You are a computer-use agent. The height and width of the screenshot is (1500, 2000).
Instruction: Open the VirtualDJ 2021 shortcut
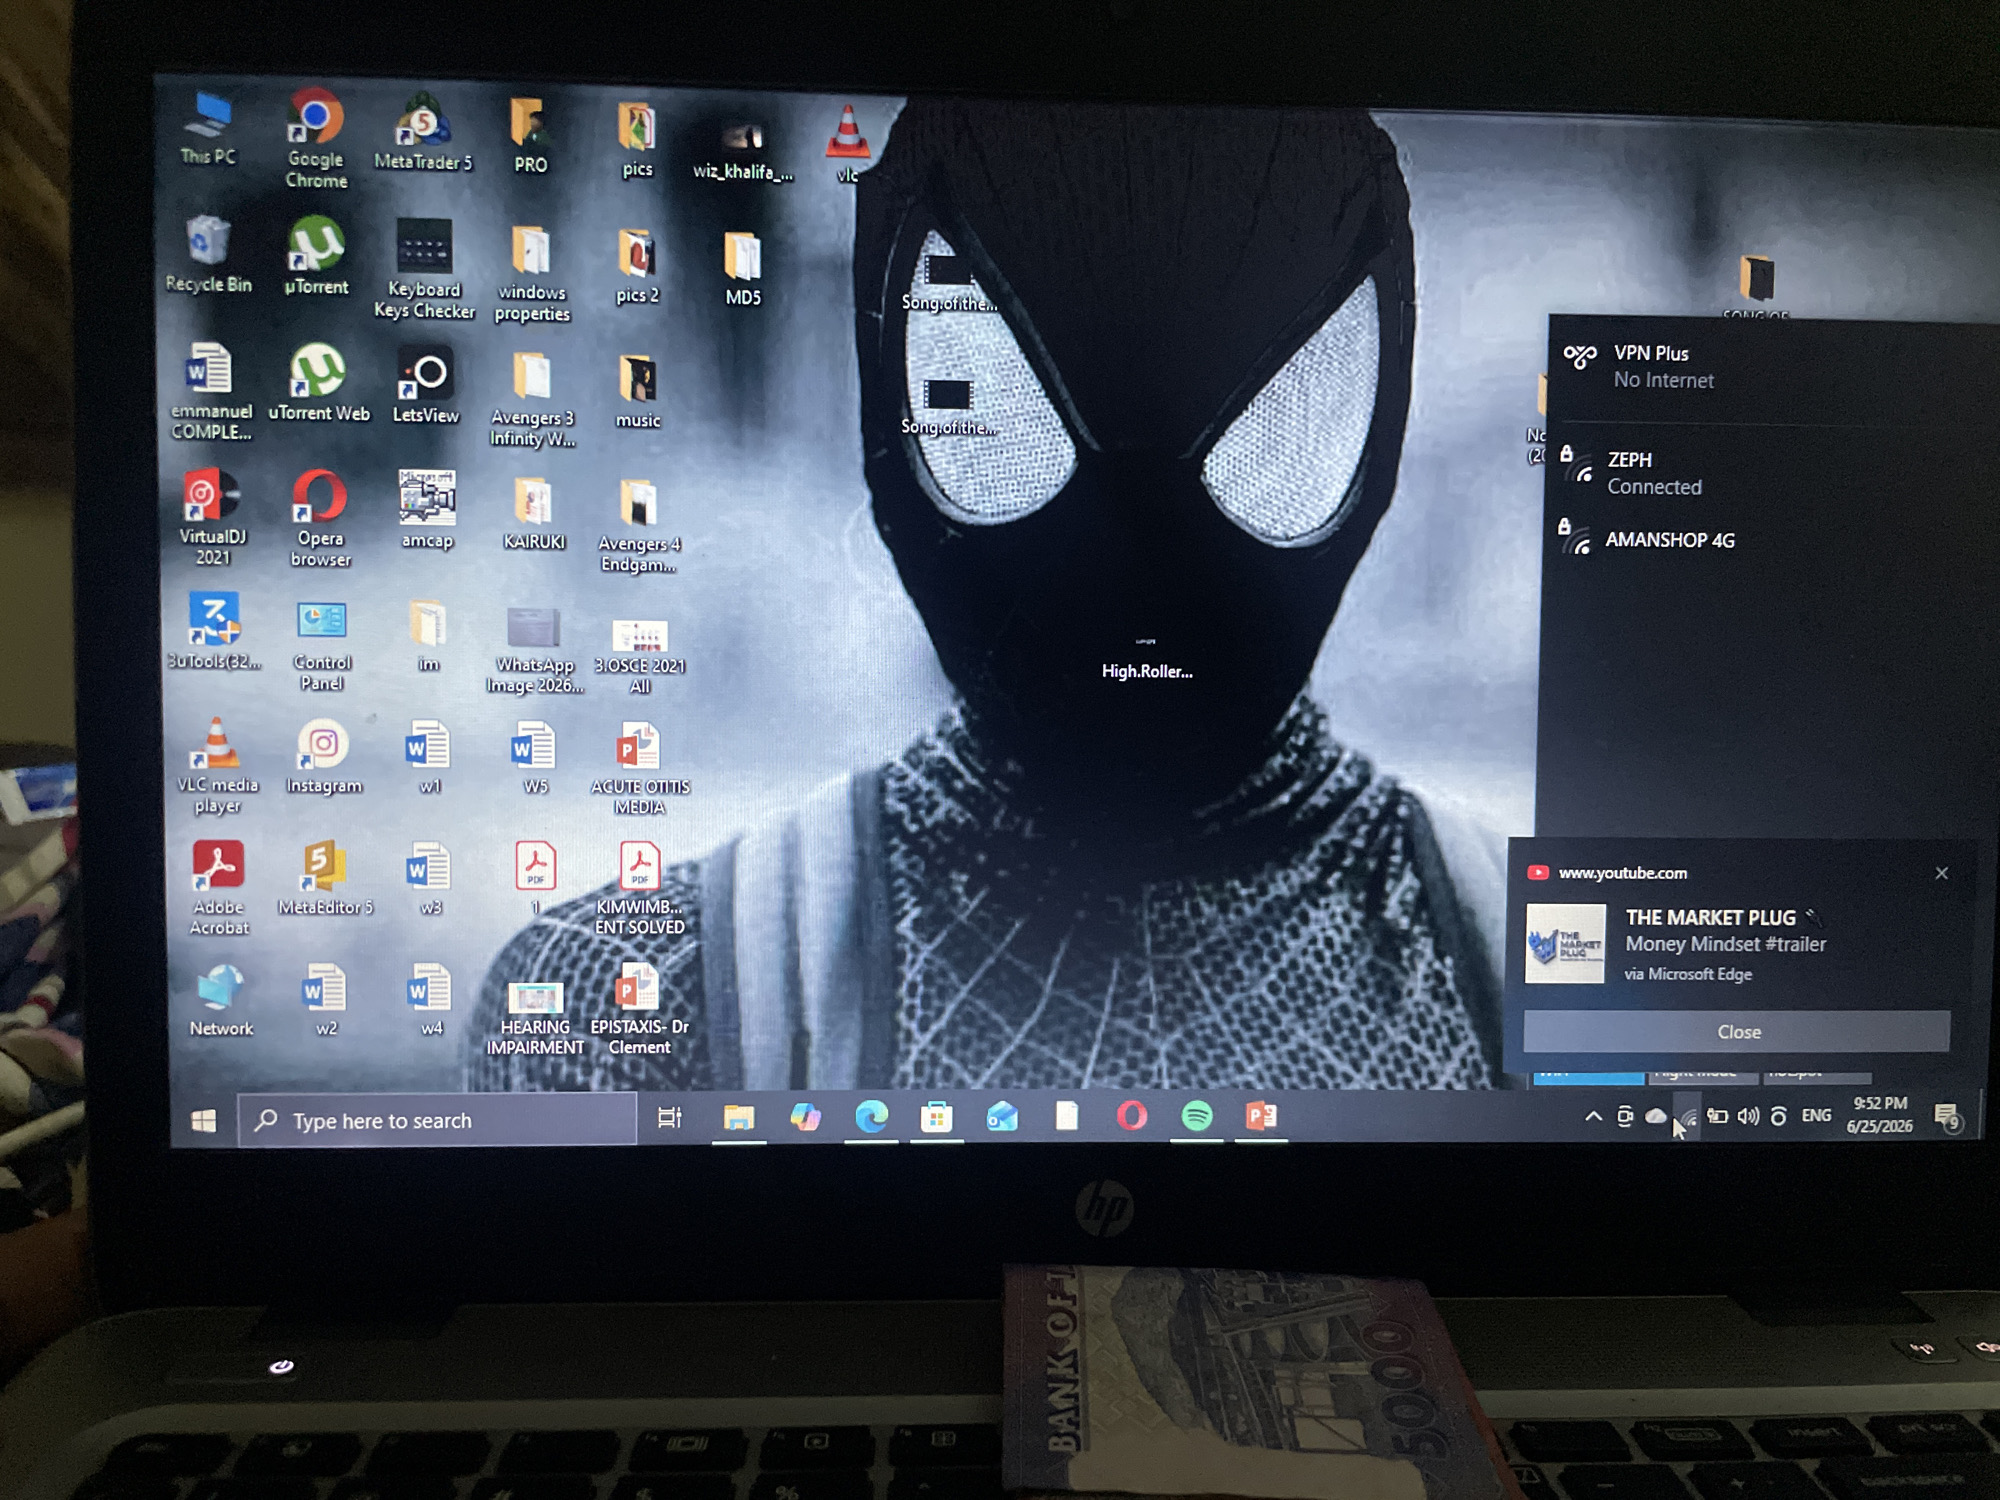[x=212, y=517]
